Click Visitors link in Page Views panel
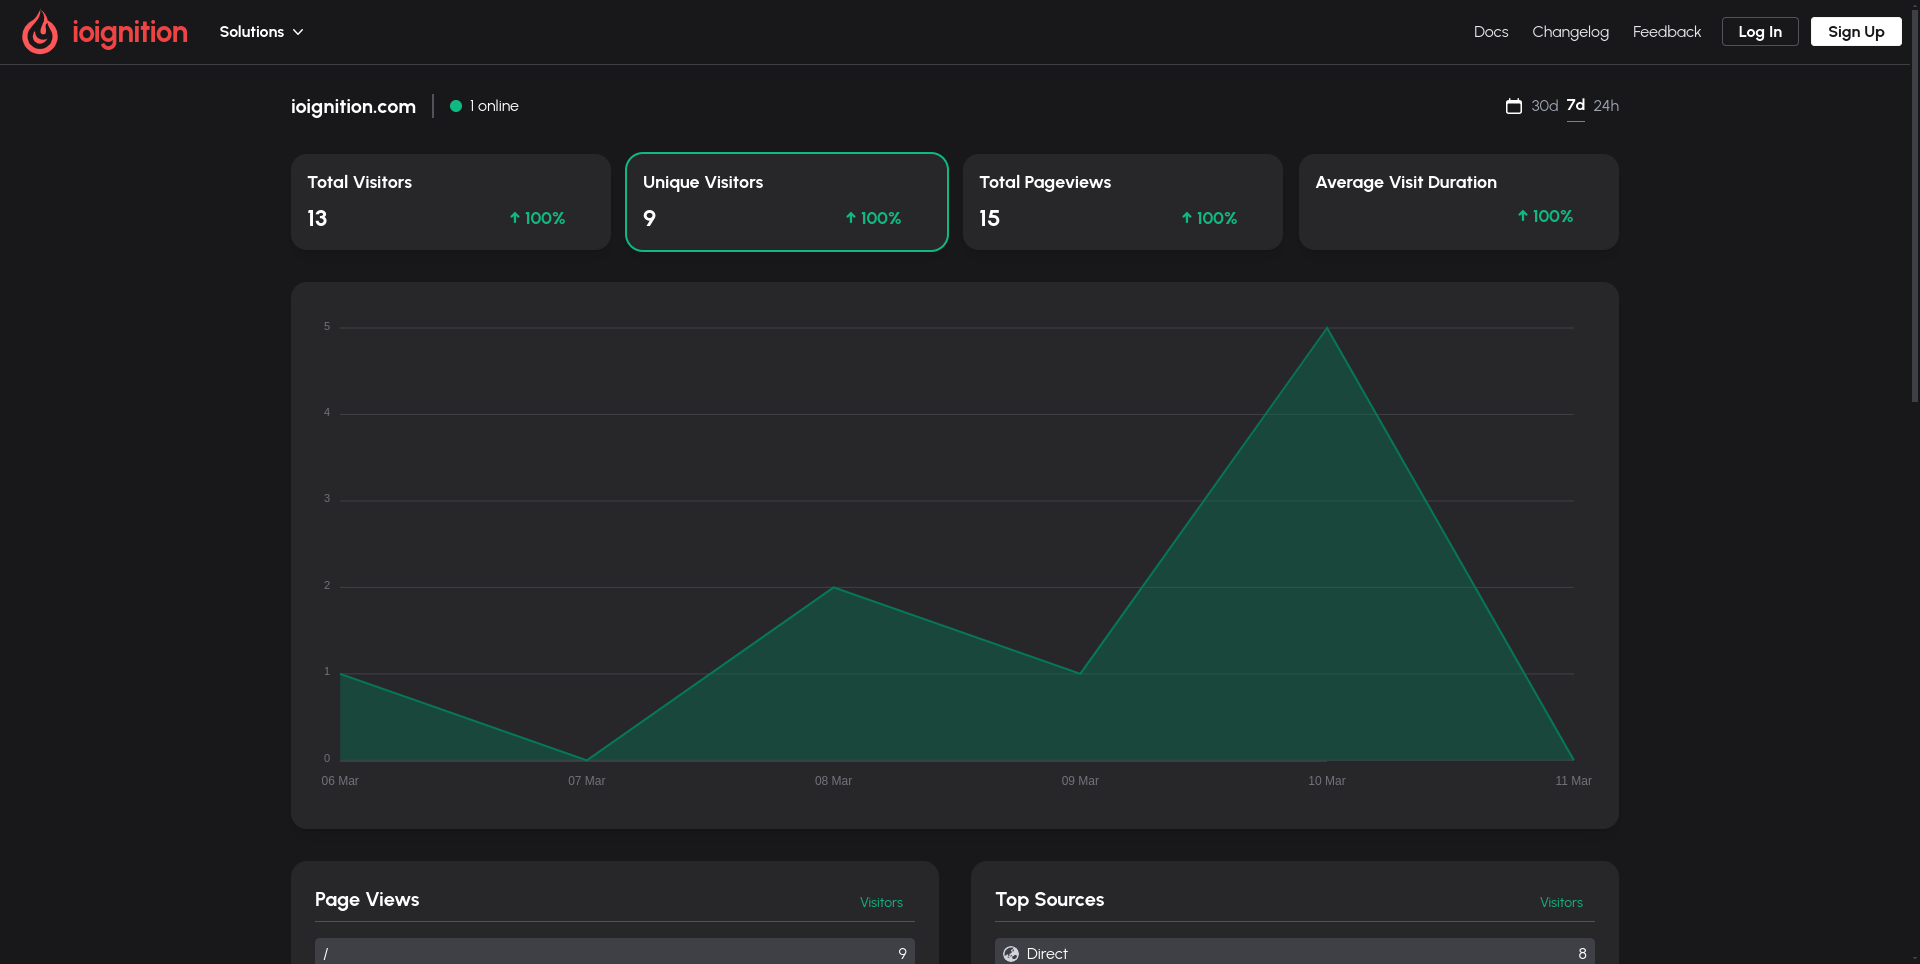 click(x=881, y=902)
